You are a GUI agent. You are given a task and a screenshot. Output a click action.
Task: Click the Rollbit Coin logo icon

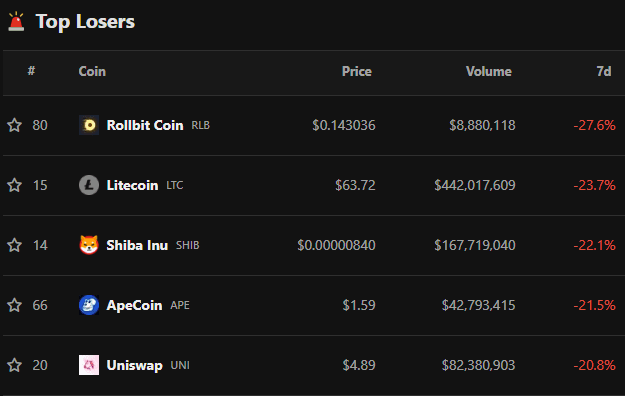89,125
